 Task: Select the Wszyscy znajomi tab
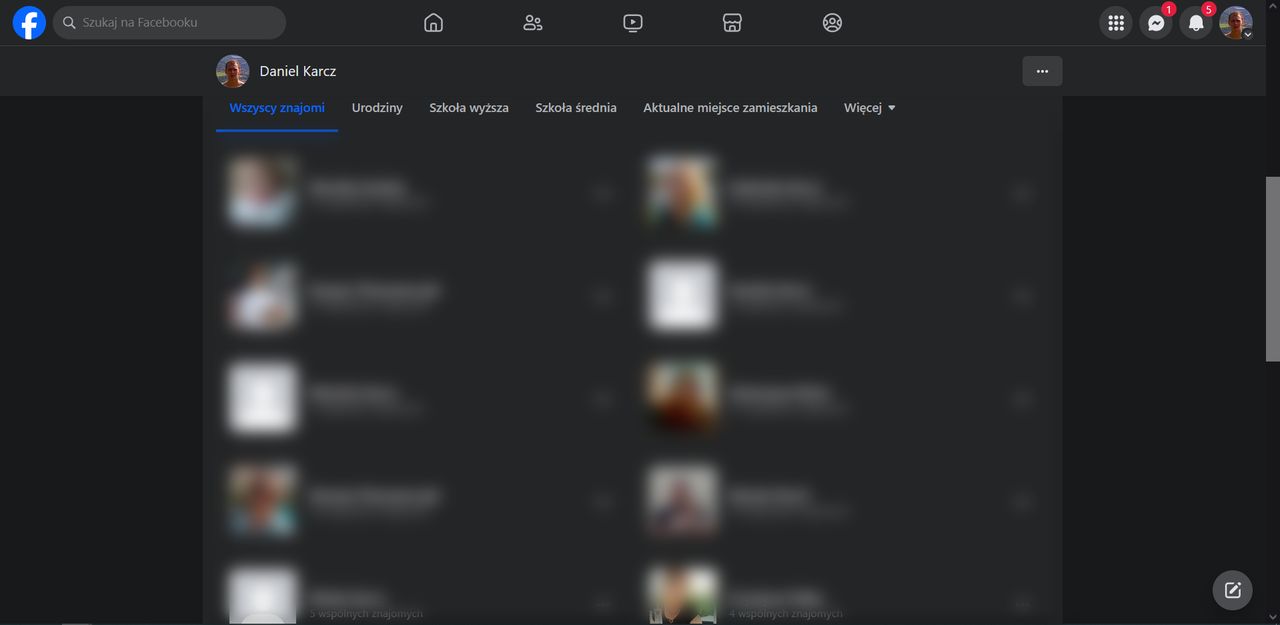277,108
